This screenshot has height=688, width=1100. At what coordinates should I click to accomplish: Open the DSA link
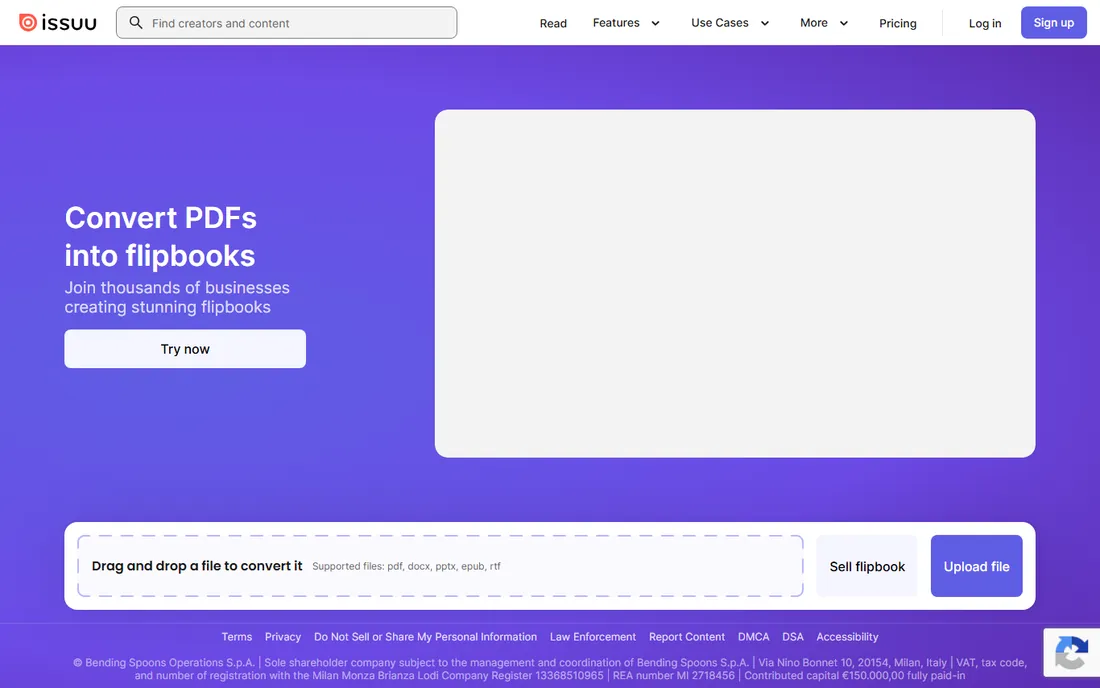(x=793, y=637)
